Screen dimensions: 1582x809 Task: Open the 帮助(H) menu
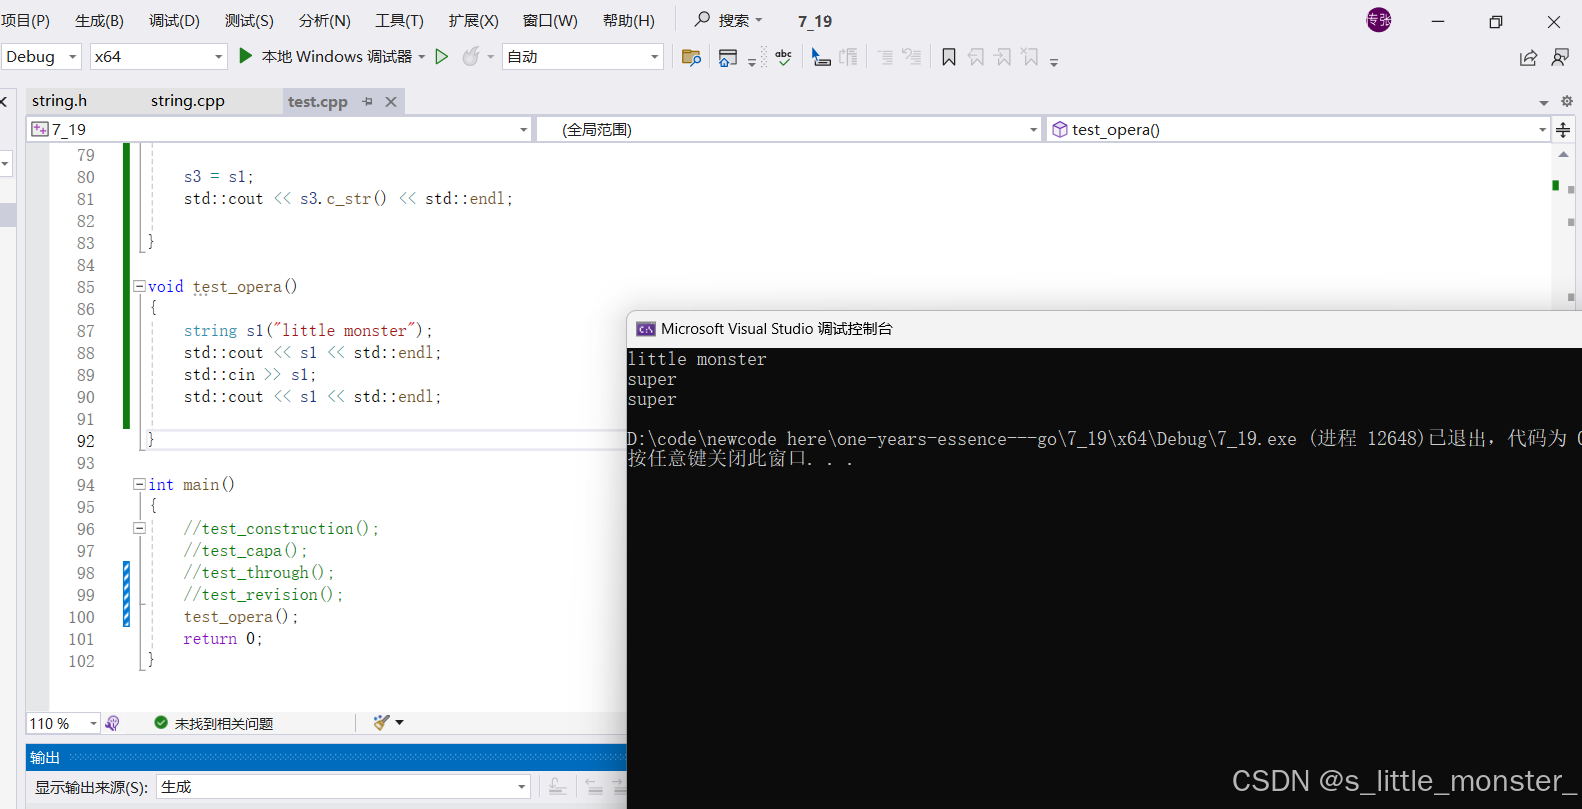(x=628, y=21)
